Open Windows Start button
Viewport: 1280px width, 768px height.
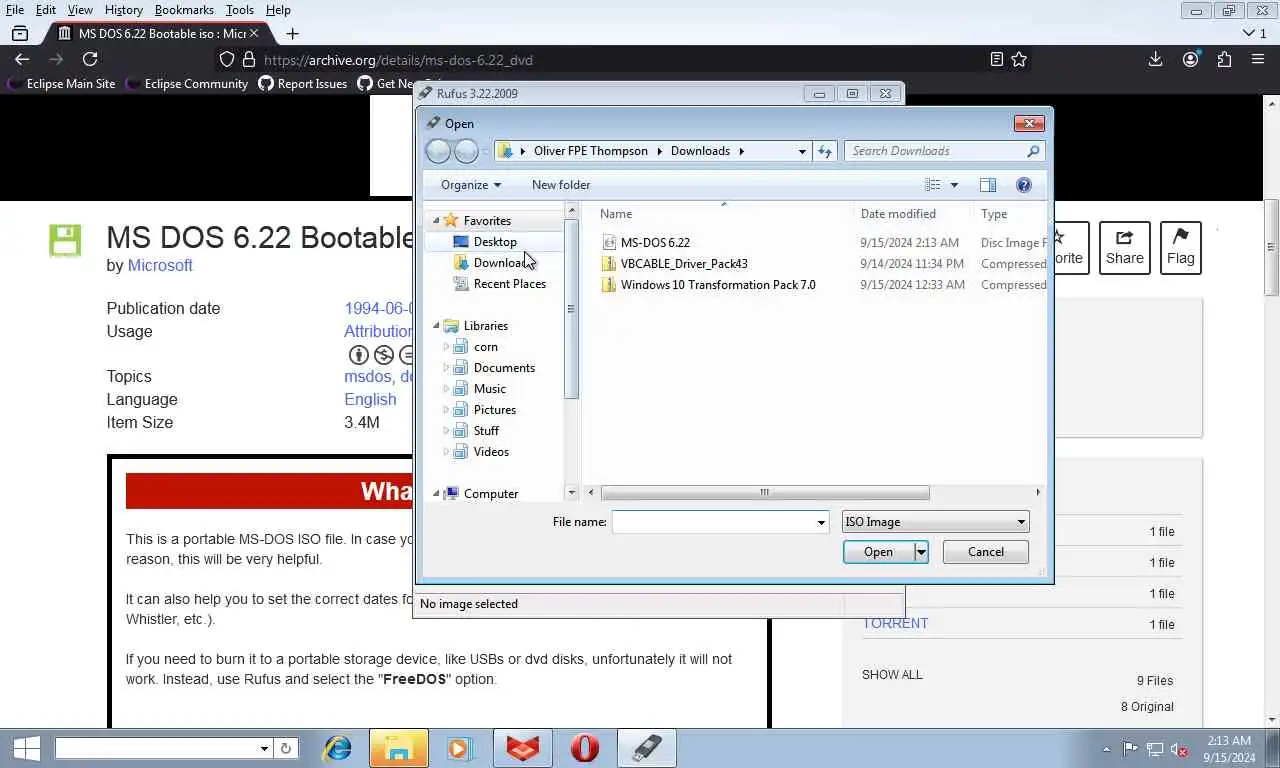point(26,748)
